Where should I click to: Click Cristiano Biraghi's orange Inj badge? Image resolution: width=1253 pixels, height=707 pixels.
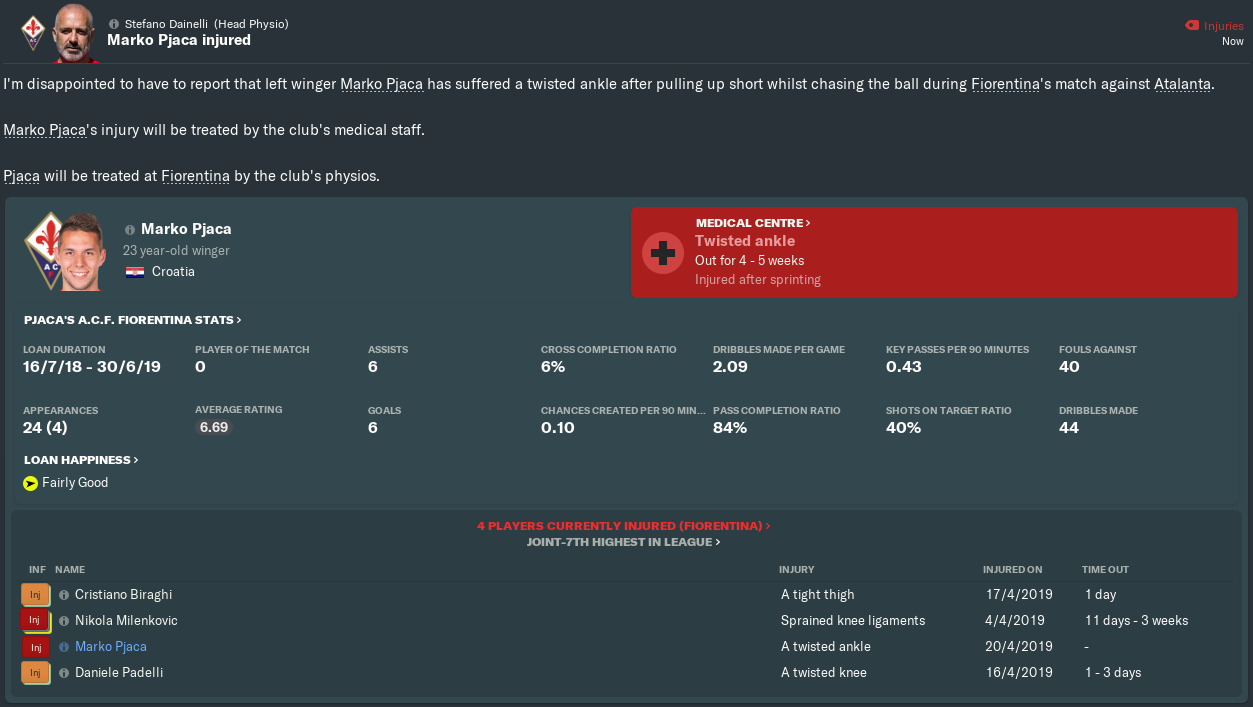35,595
